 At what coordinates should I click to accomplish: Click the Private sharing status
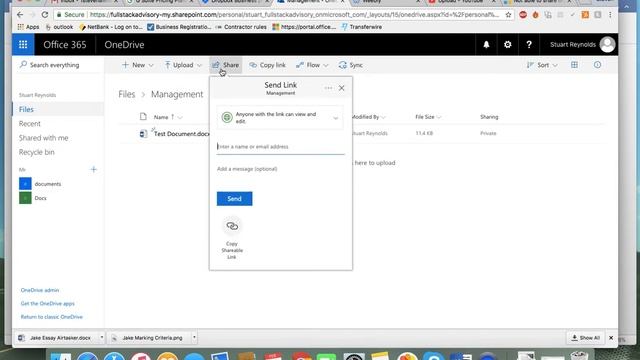pyautogui.click(x=488, y=133)
